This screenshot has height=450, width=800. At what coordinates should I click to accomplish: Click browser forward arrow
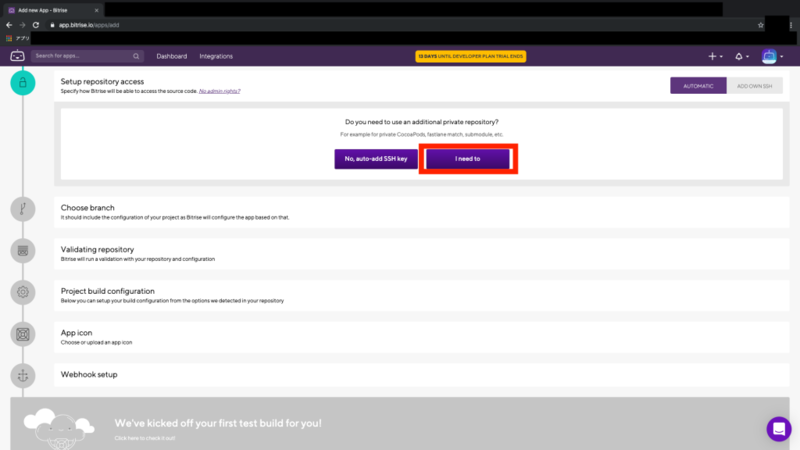(x=22, y=25)
